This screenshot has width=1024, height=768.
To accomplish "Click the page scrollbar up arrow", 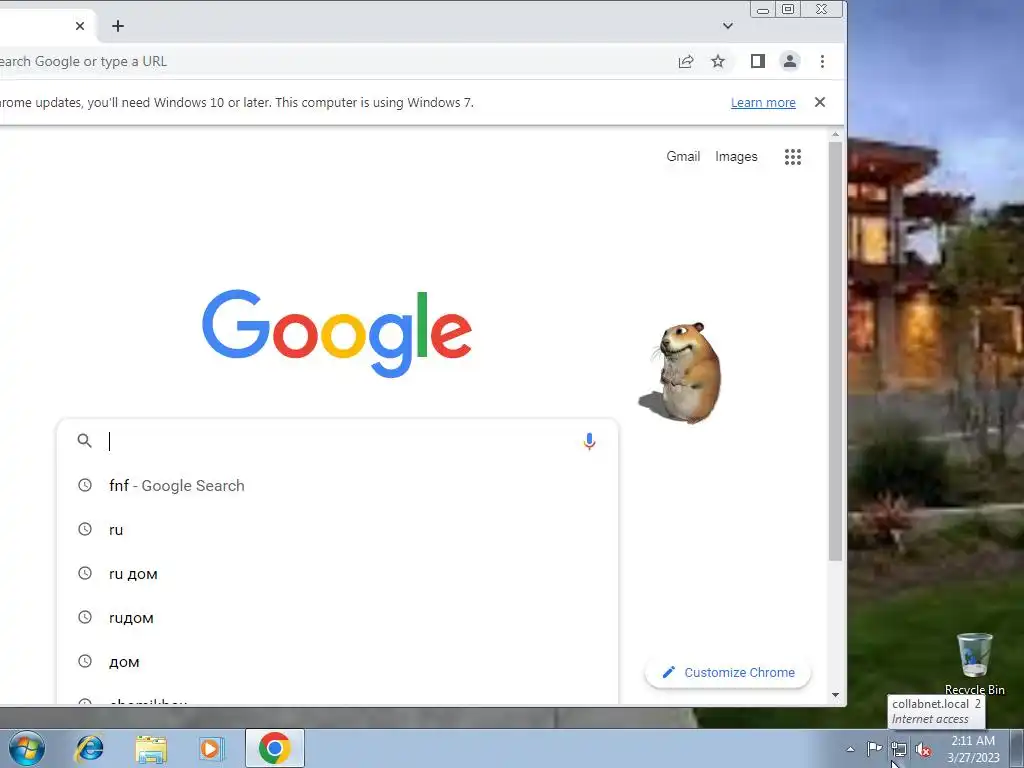I will click(x=835, y=135).
